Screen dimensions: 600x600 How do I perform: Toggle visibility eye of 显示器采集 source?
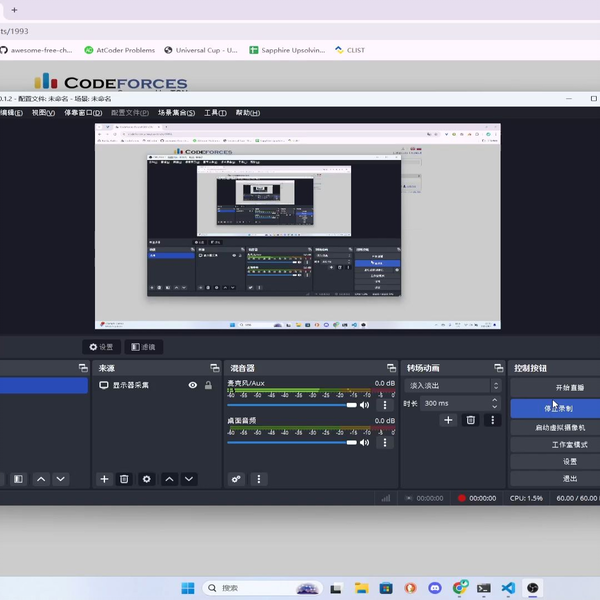[193, 385]
